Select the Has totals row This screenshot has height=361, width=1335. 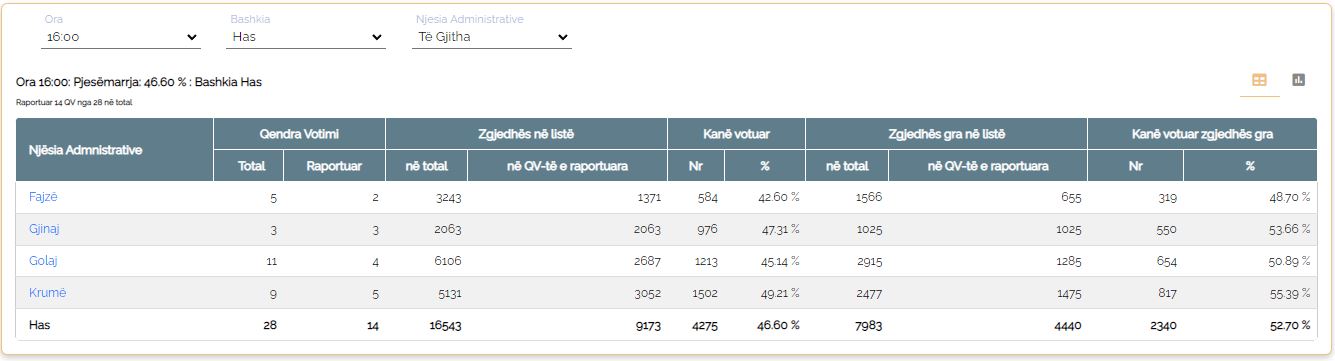click(667, 325)
